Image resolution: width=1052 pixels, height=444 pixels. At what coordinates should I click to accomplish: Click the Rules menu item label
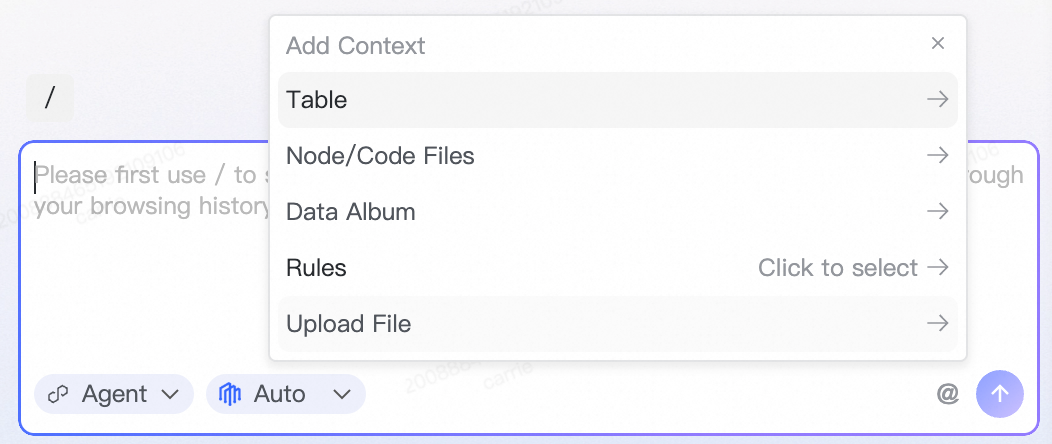316,268
